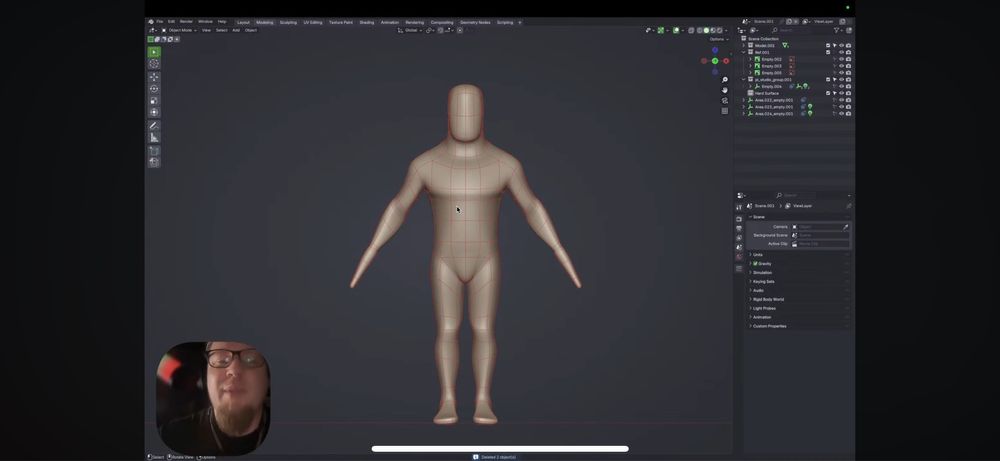This screenshot has height=461, width=1000.
Task: Open the Tool properties tab icon
Action: point(739,207)
